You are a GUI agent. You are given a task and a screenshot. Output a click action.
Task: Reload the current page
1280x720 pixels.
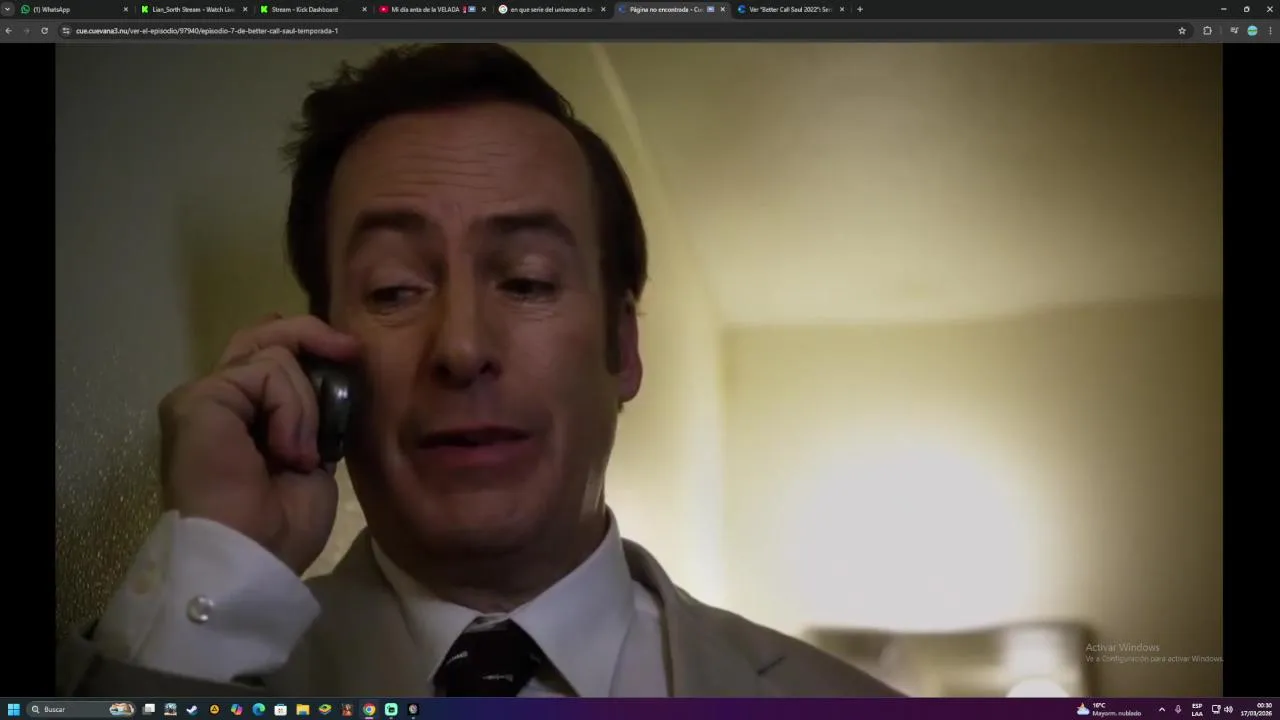click(x=44, y=31)
